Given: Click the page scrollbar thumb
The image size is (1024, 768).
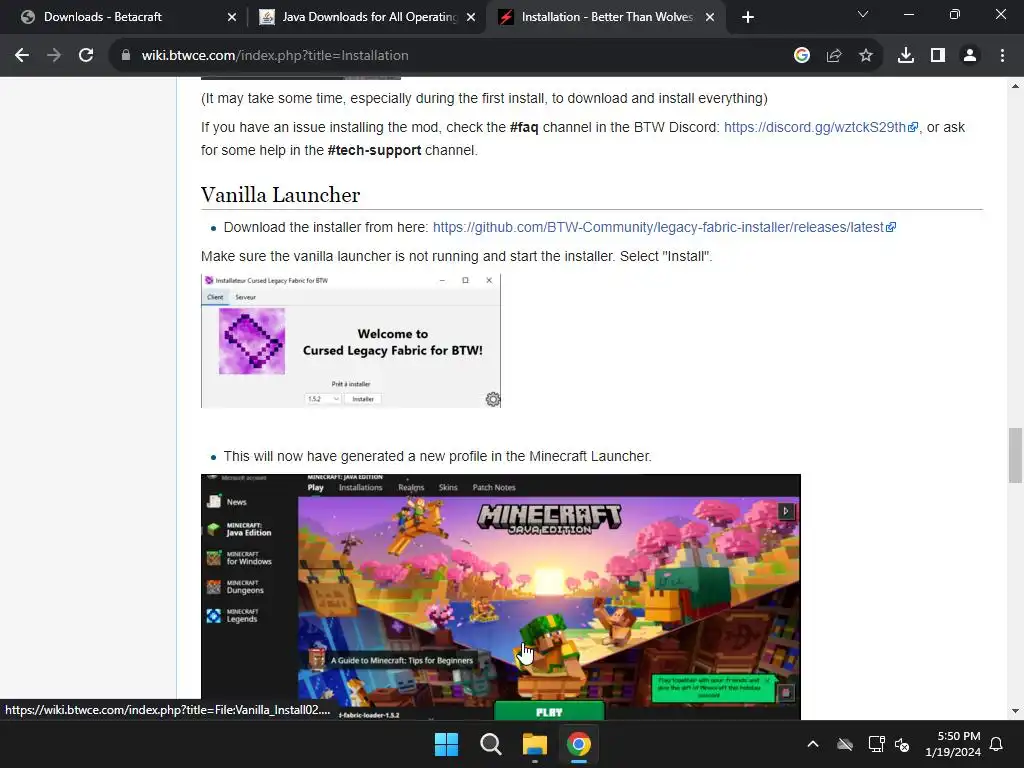Looking at the screenshot, I should point(1015,455).
